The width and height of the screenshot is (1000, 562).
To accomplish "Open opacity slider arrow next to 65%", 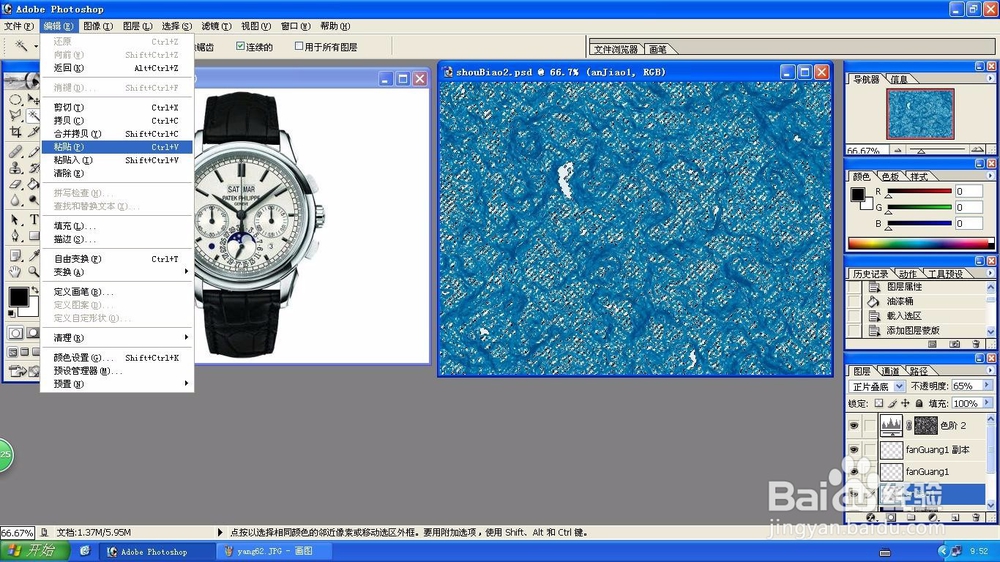I will (987, 385).
